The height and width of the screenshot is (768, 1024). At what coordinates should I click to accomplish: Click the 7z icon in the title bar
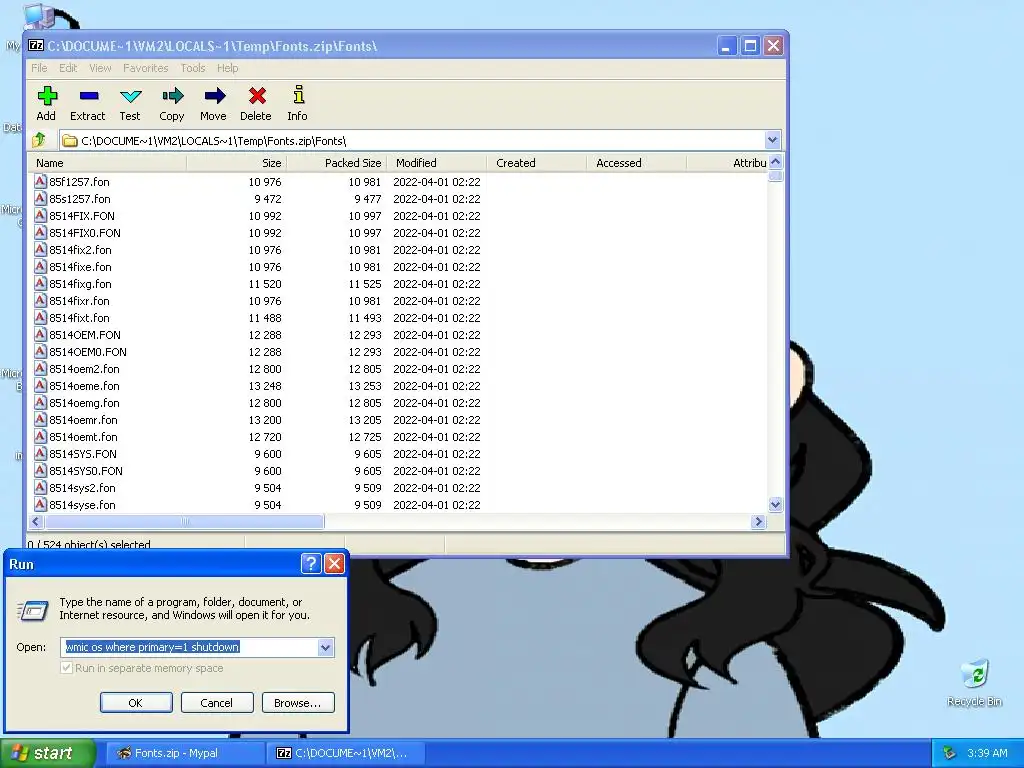coord(36,45)
